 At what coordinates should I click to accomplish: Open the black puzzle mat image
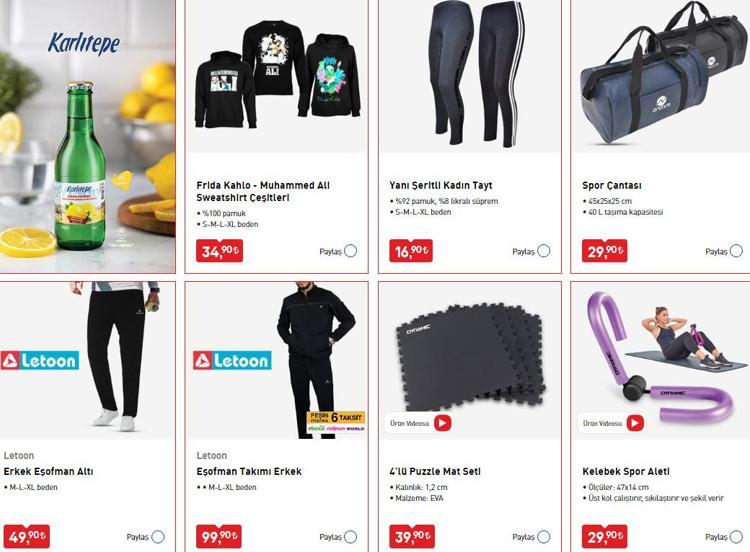pyautogui.click(x=470, y=360)
